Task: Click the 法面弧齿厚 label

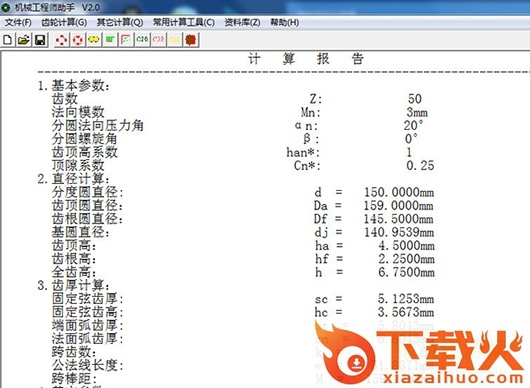Action: [x=88, y=339]
